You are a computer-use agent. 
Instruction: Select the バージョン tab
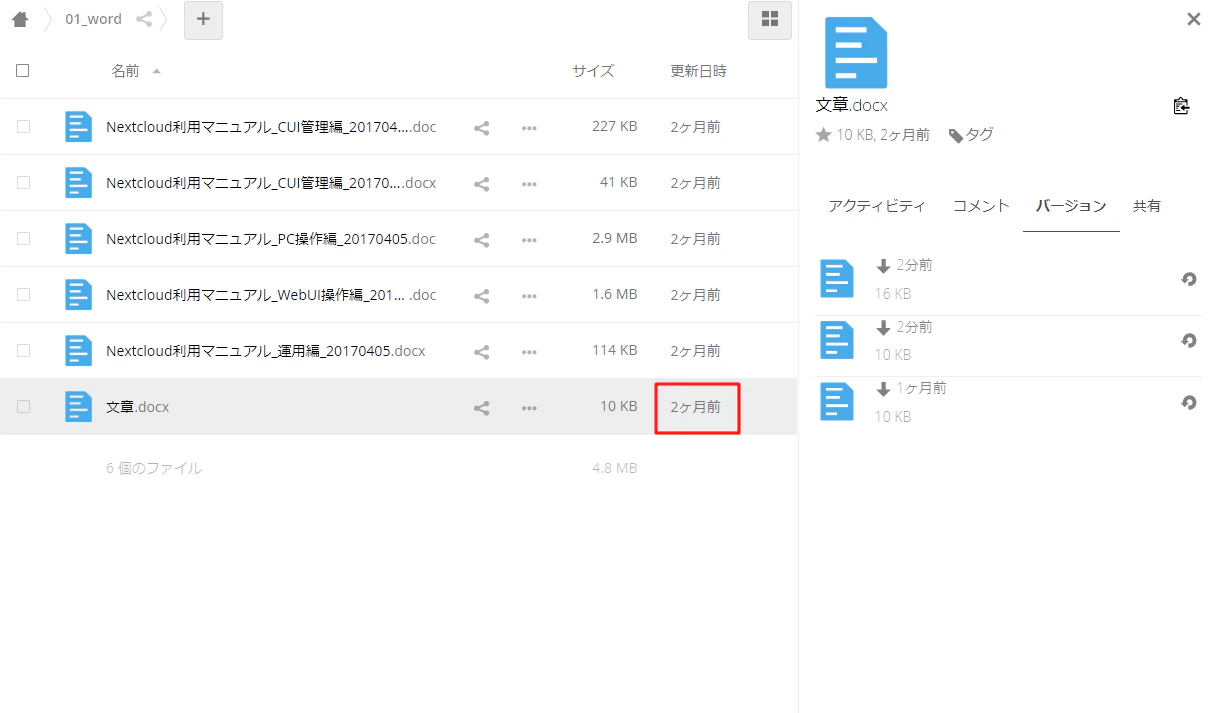click(1071, 206)
